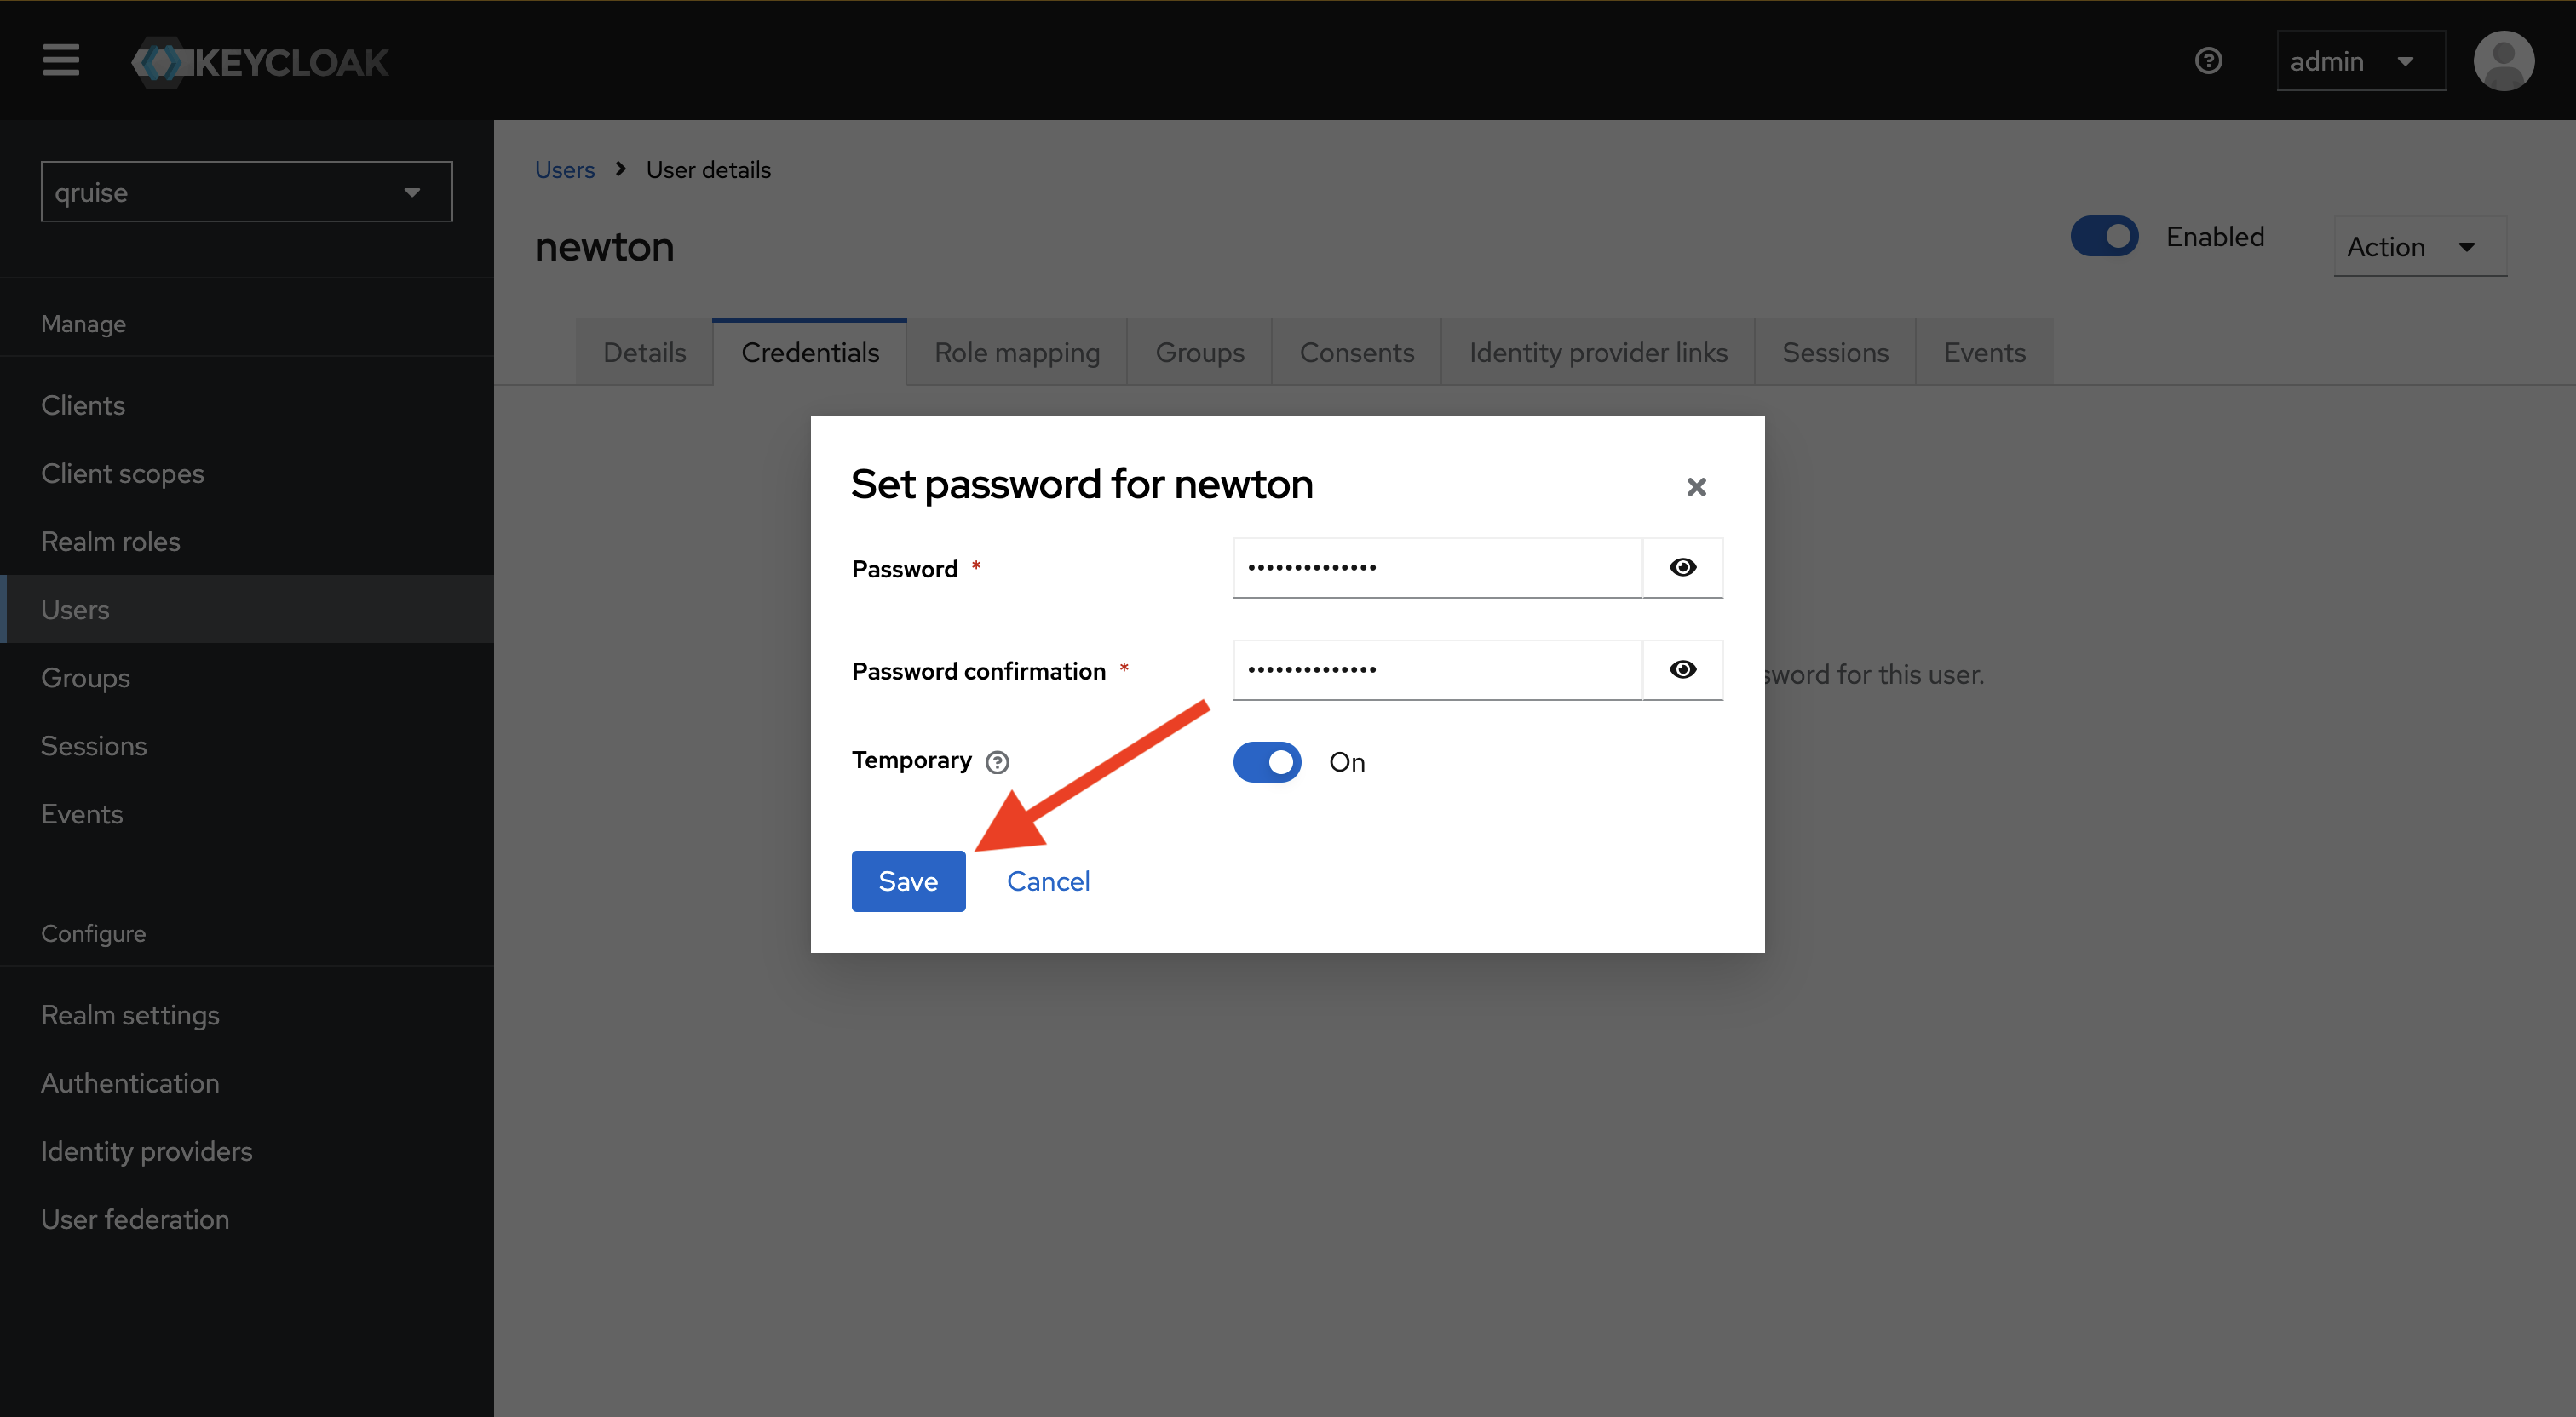Image resolution: width=2576 pixels, height=1417 pixels.
Task: Click the Temporary help icon
Action: click(x=997, y=762)
